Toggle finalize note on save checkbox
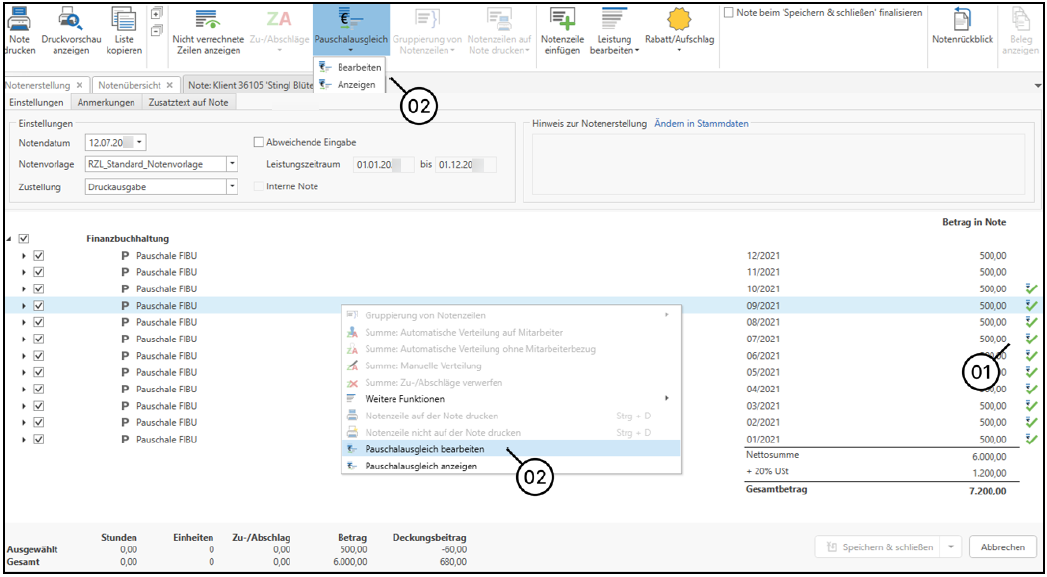 point(729,12)
